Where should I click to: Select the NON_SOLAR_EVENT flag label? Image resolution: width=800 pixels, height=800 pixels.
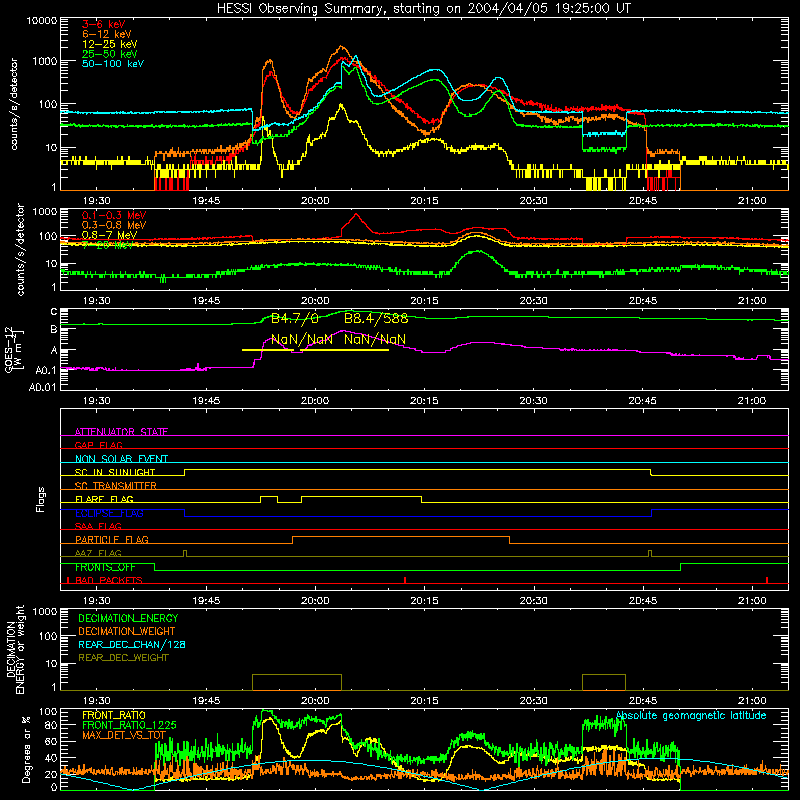[121, 459]
